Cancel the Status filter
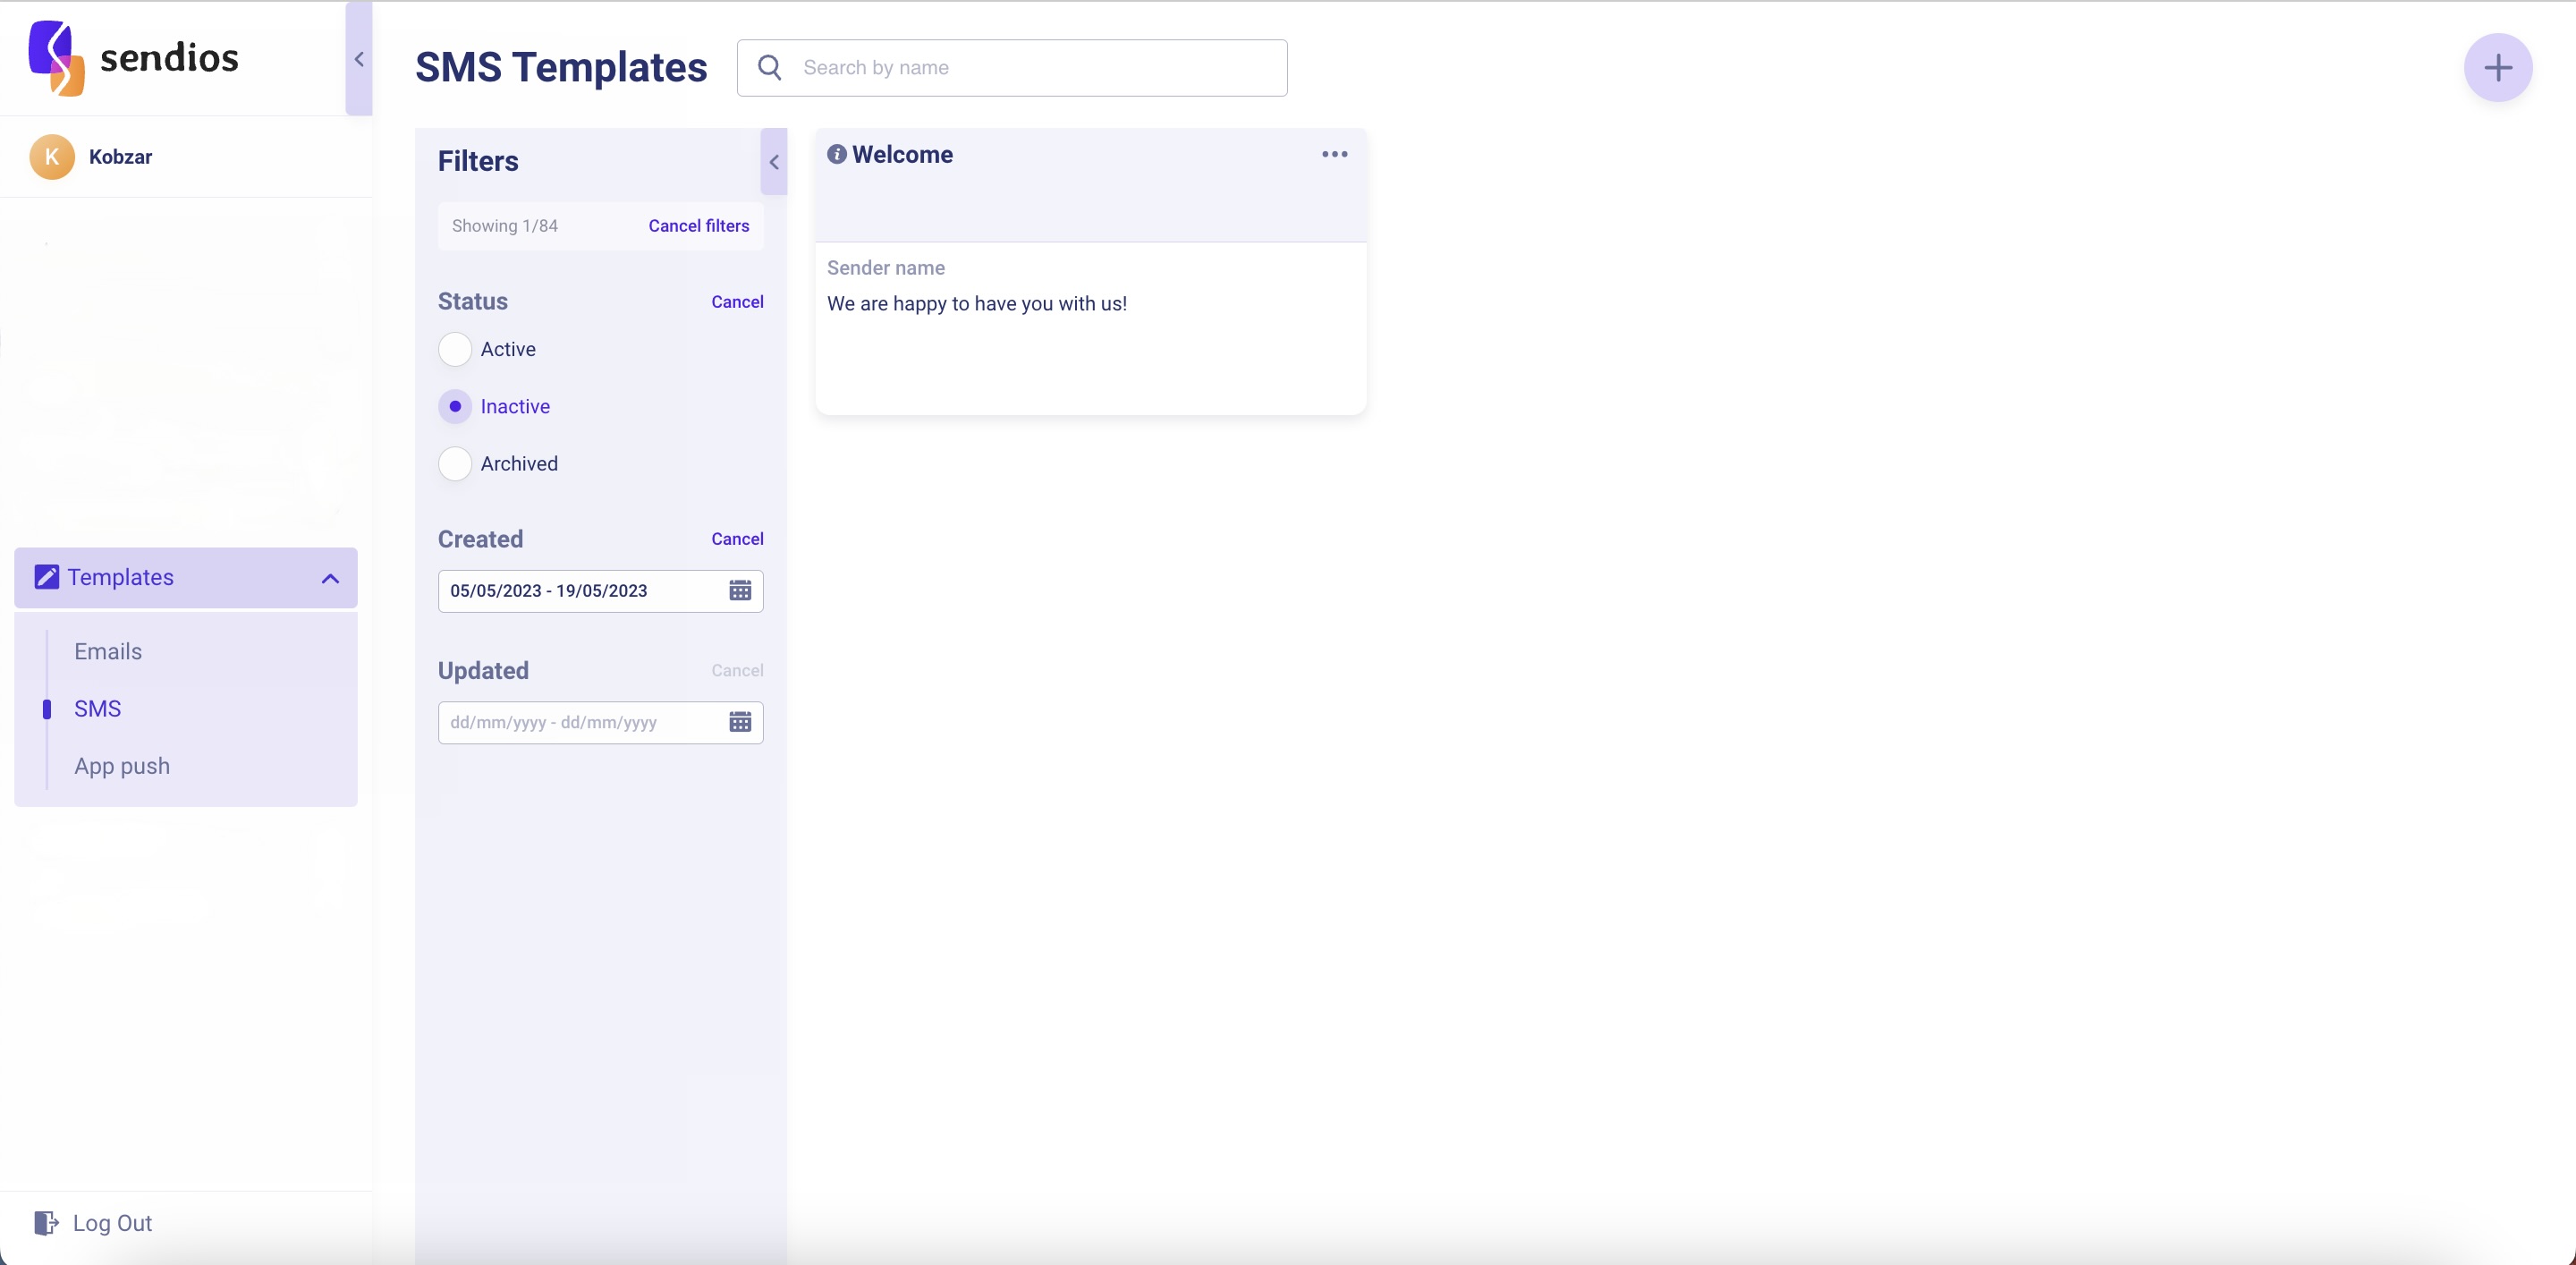This screenshot has height=1265, width=2576. coord(737,302)
